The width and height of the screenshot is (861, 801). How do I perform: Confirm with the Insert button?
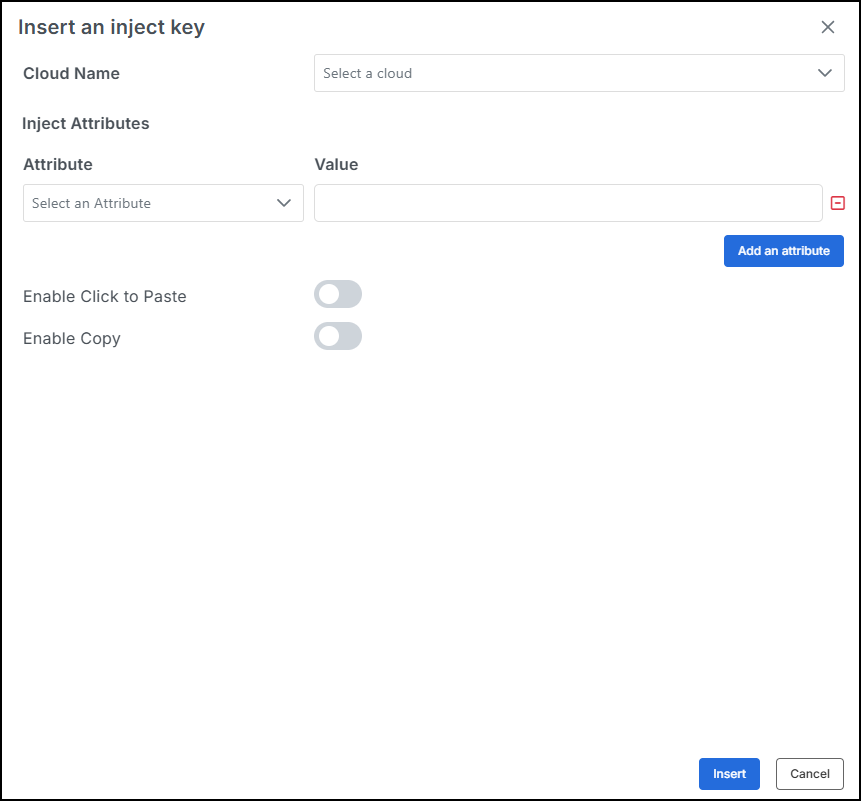click(x=729, y=774)
